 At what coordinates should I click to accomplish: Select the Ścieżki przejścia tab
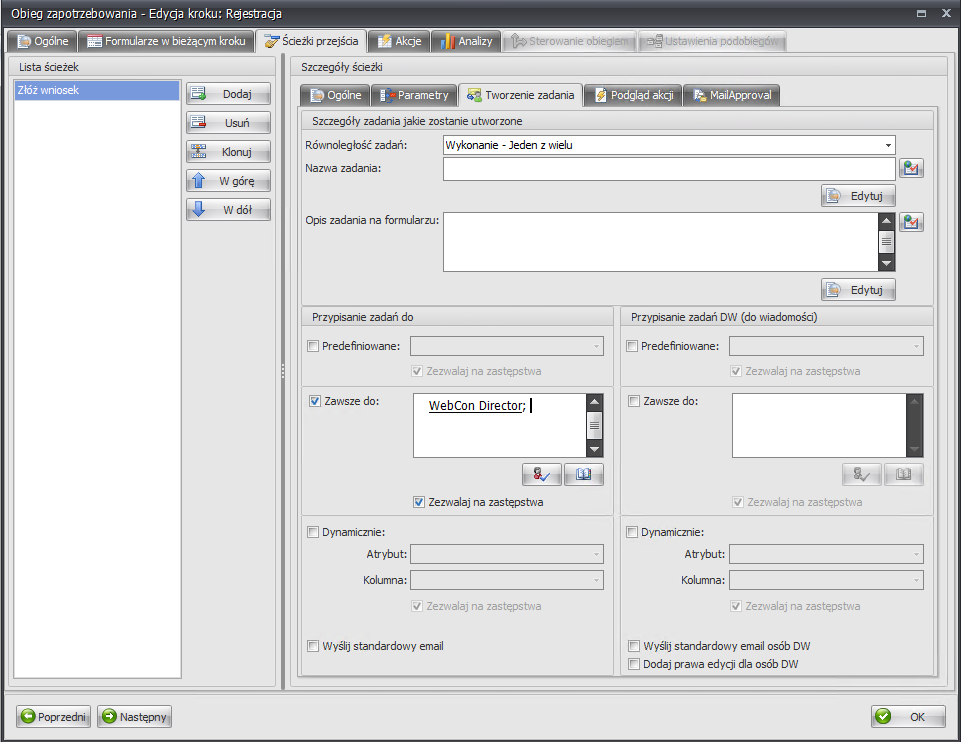tap(311, 41)
